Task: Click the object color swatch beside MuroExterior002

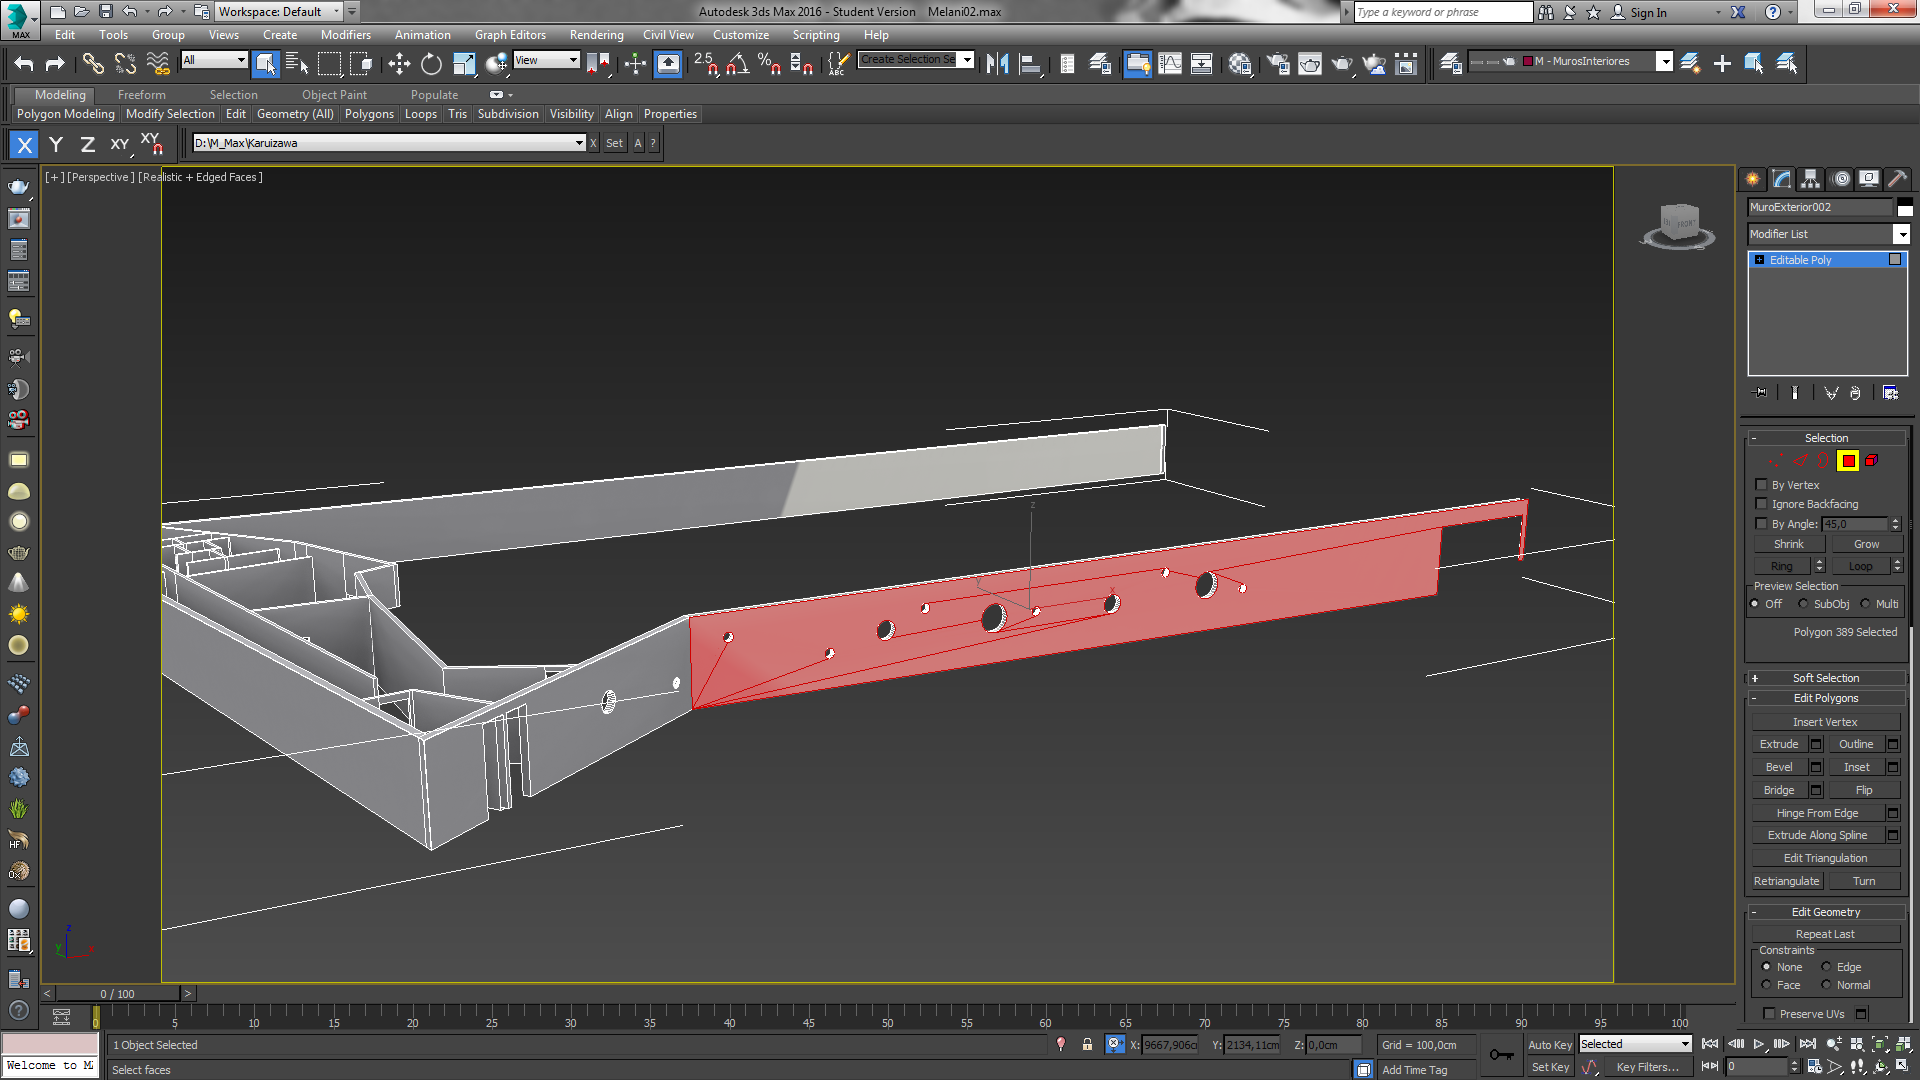Action: 1905,207
